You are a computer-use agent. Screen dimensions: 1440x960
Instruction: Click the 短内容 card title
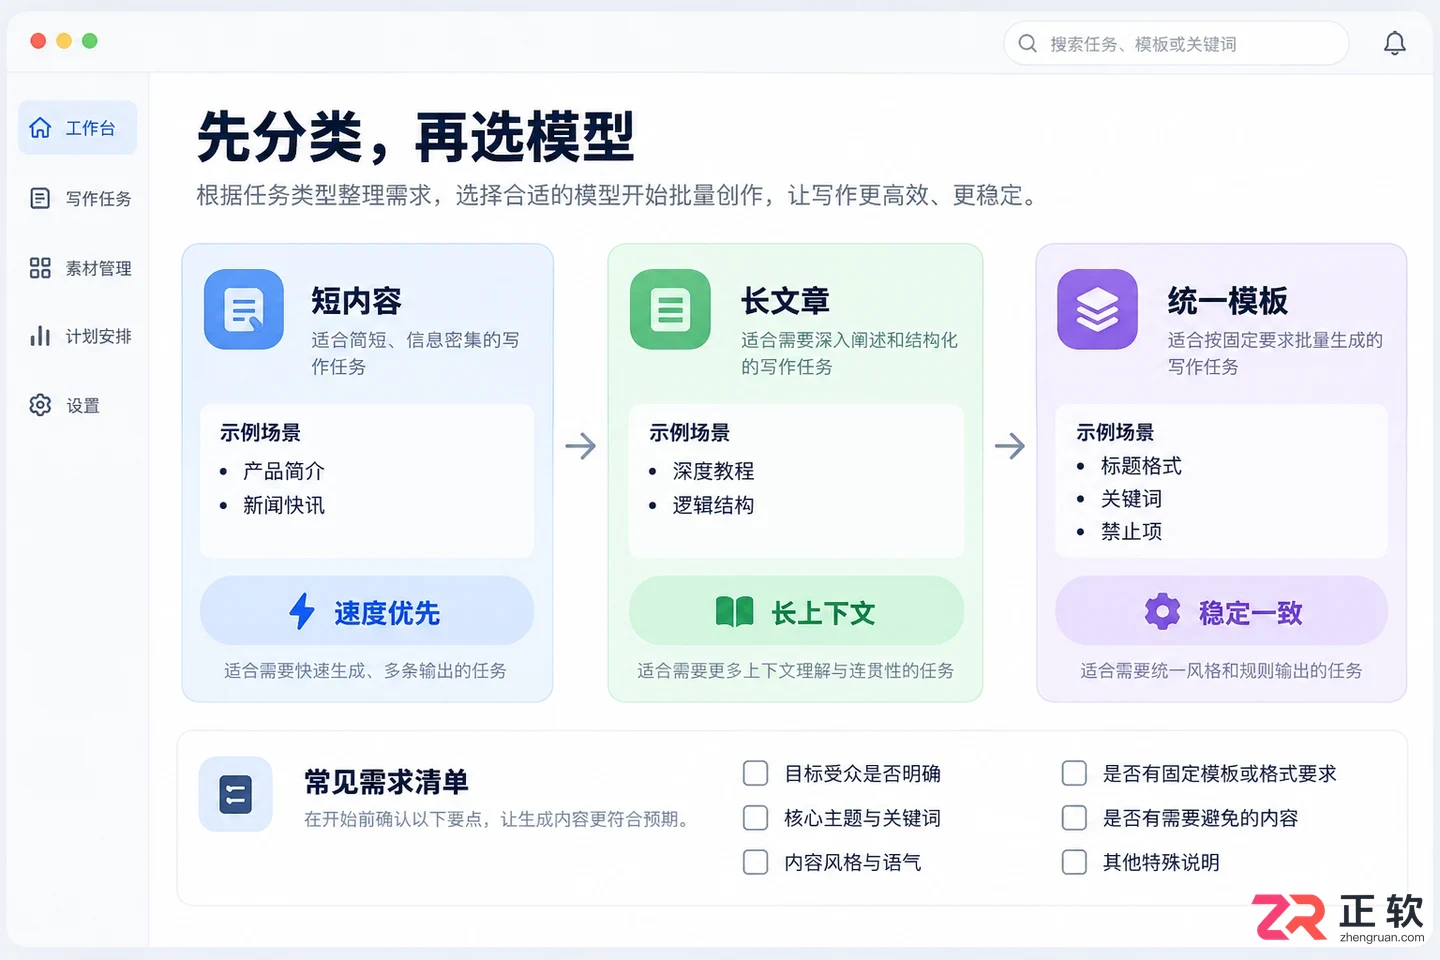click(356, 300)
